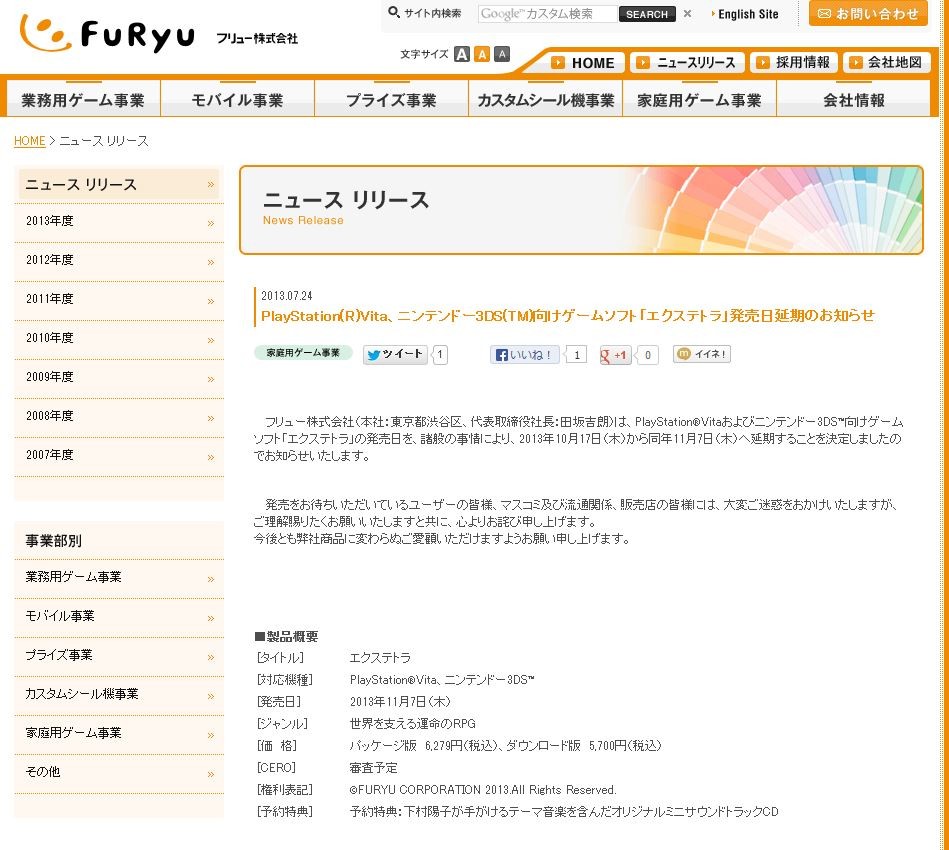Click the ニュース リリース banner image
The height and width of the screenshot is (850, 949).
pyautogui.click(x=581, y=210)
